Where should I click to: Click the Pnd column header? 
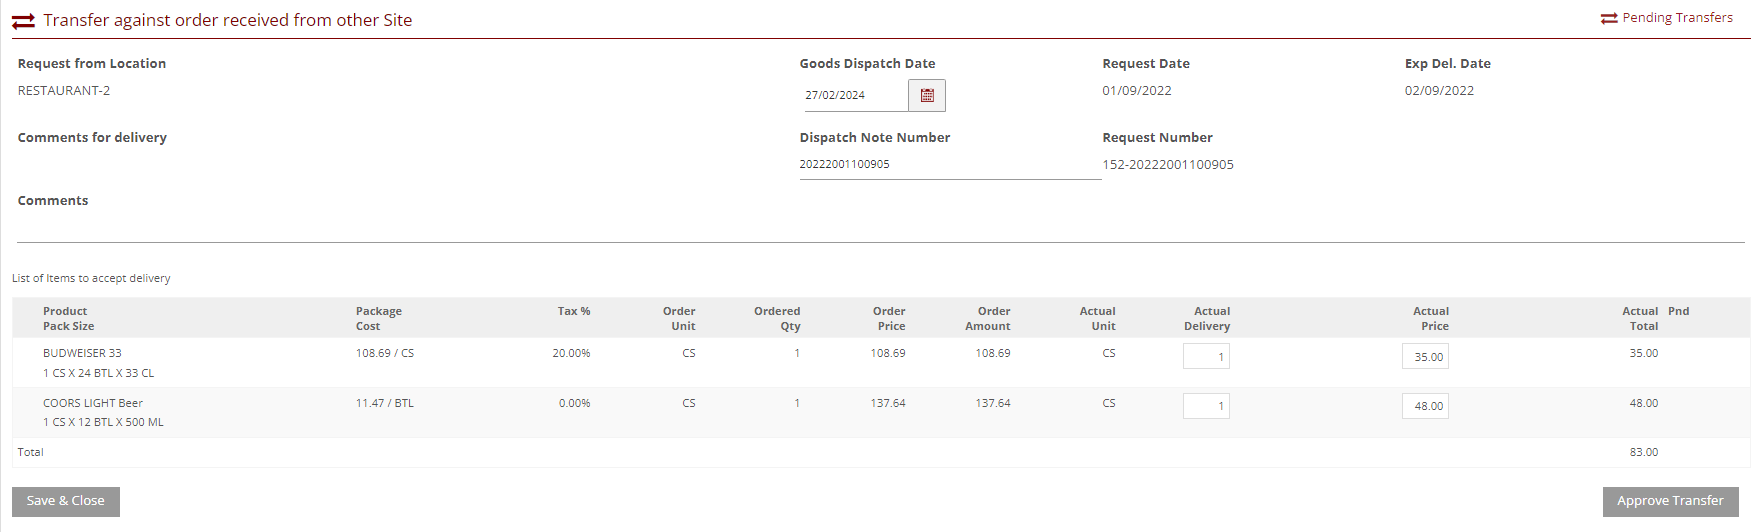pos(1678,312)
